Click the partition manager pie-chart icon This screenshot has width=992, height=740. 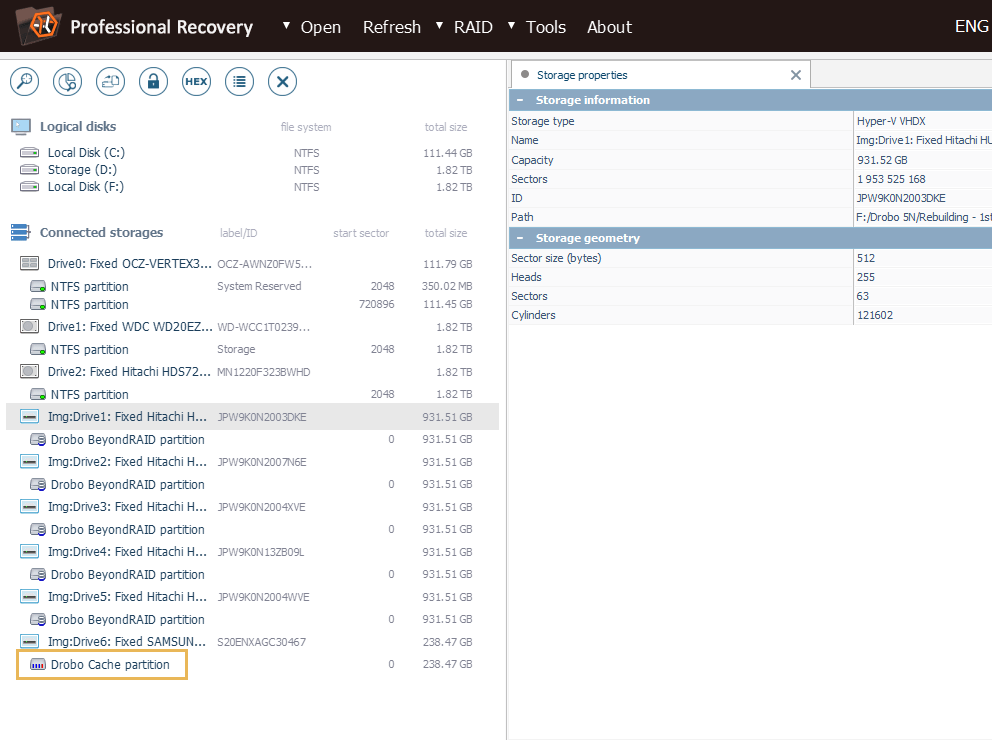point(68,82)
